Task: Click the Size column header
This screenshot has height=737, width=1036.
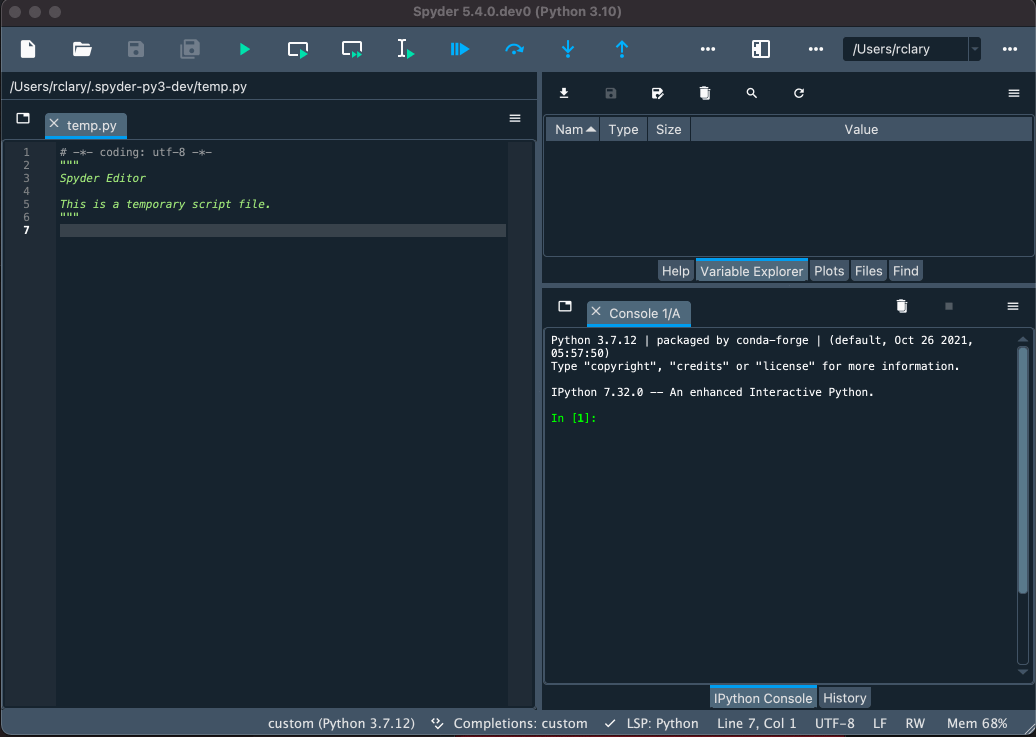Action: tap(668, 130)
